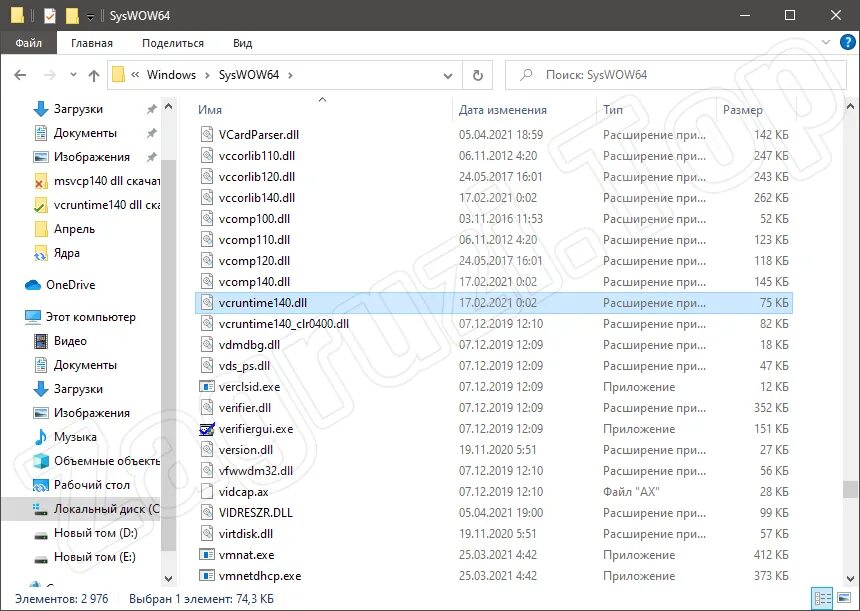Select pinned Изображения in quick access
860x611 pixels.
[x=92, y=157]
